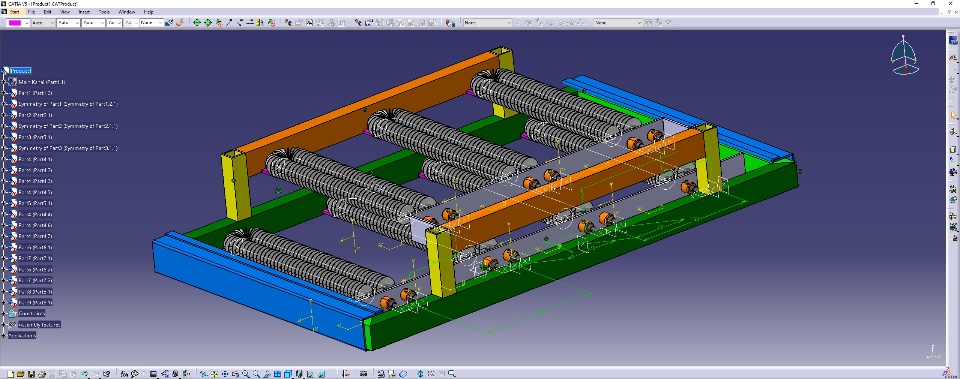Select the Applications node in the tree
This screenshot has height=379, width=960.
(22, 336)
